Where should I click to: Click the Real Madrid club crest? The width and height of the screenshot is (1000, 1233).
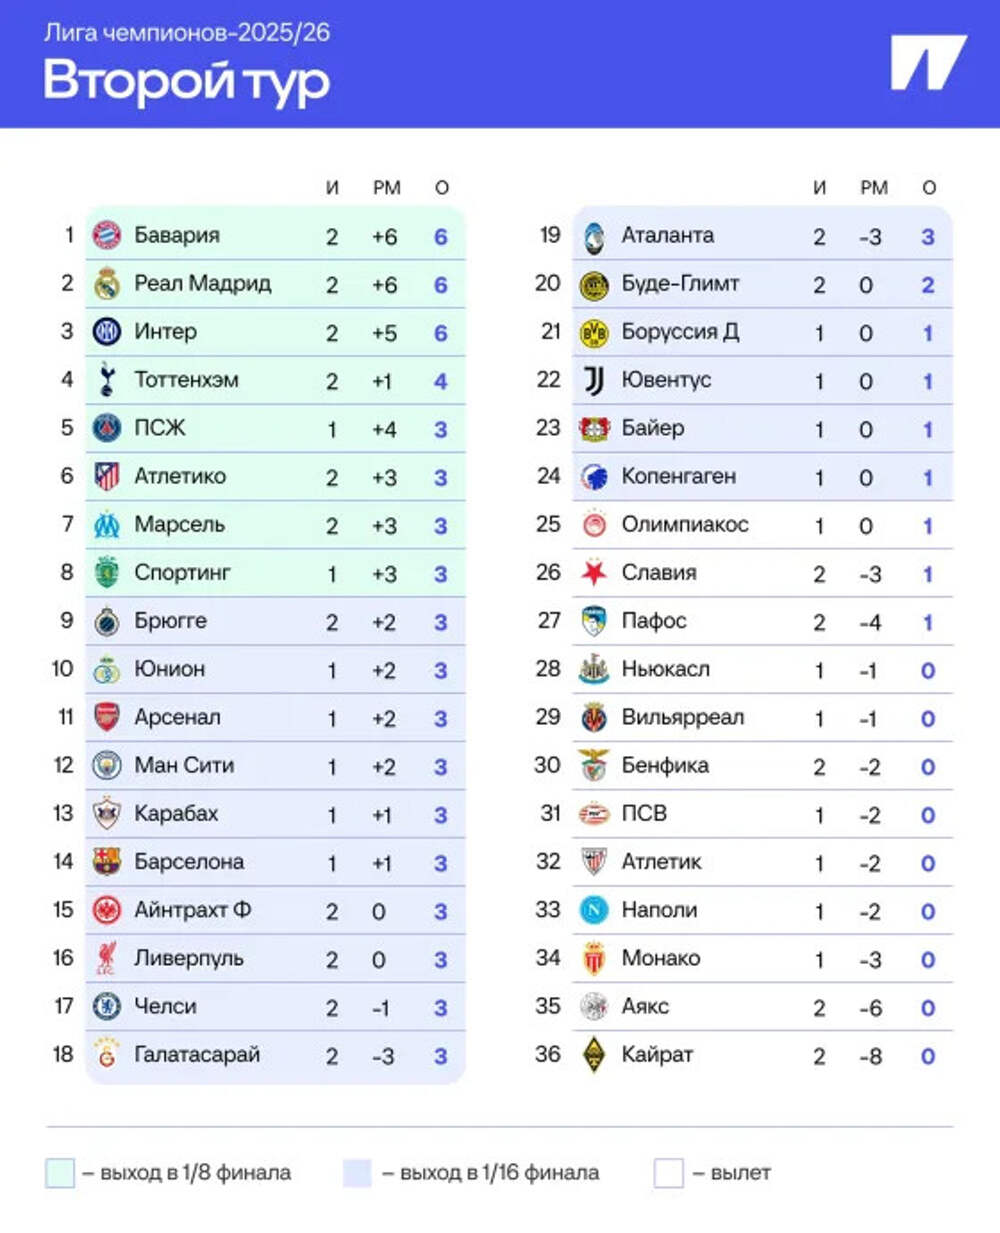tap(107, 284)
